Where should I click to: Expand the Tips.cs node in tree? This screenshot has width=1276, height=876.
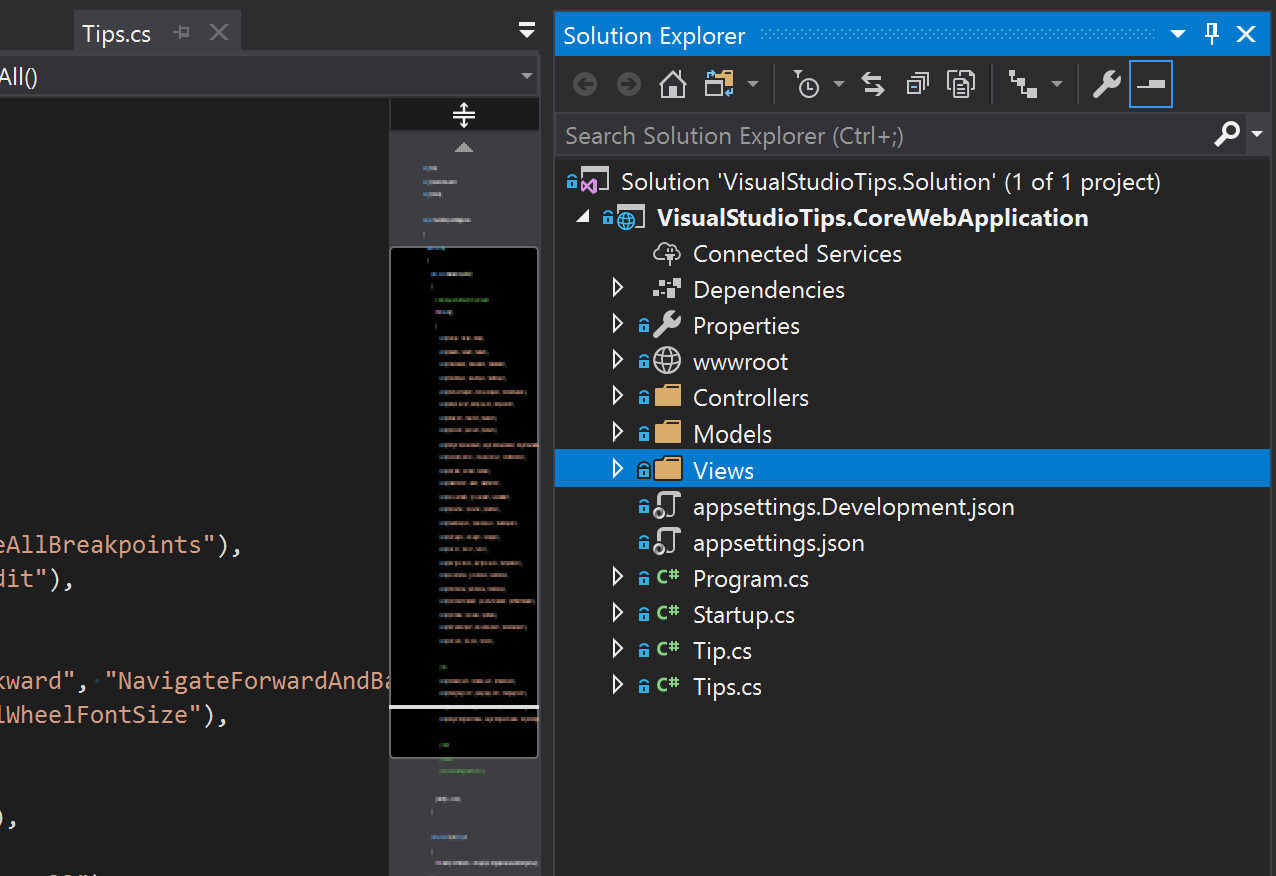(618, 686)
